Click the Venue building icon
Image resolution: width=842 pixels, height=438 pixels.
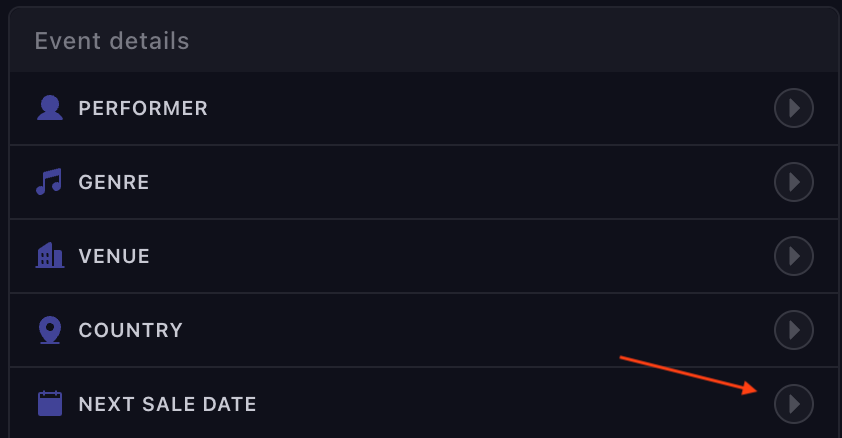pos(49,256)
